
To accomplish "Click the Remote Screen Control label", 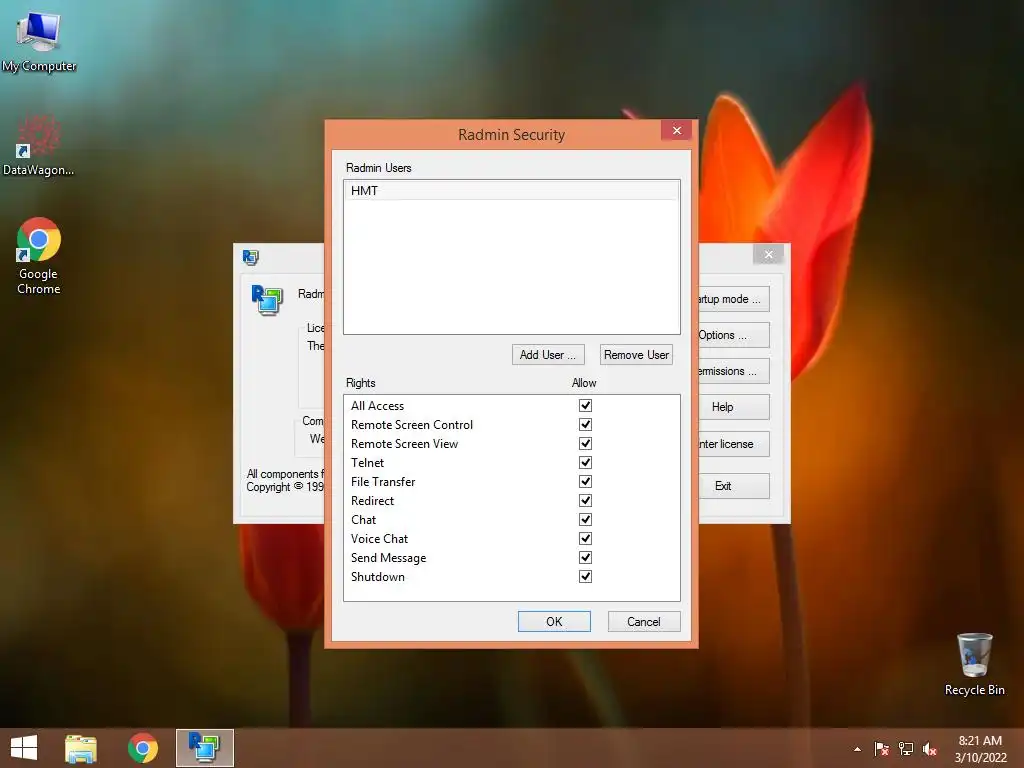I will pyautogui.click(x=412, y=424).
